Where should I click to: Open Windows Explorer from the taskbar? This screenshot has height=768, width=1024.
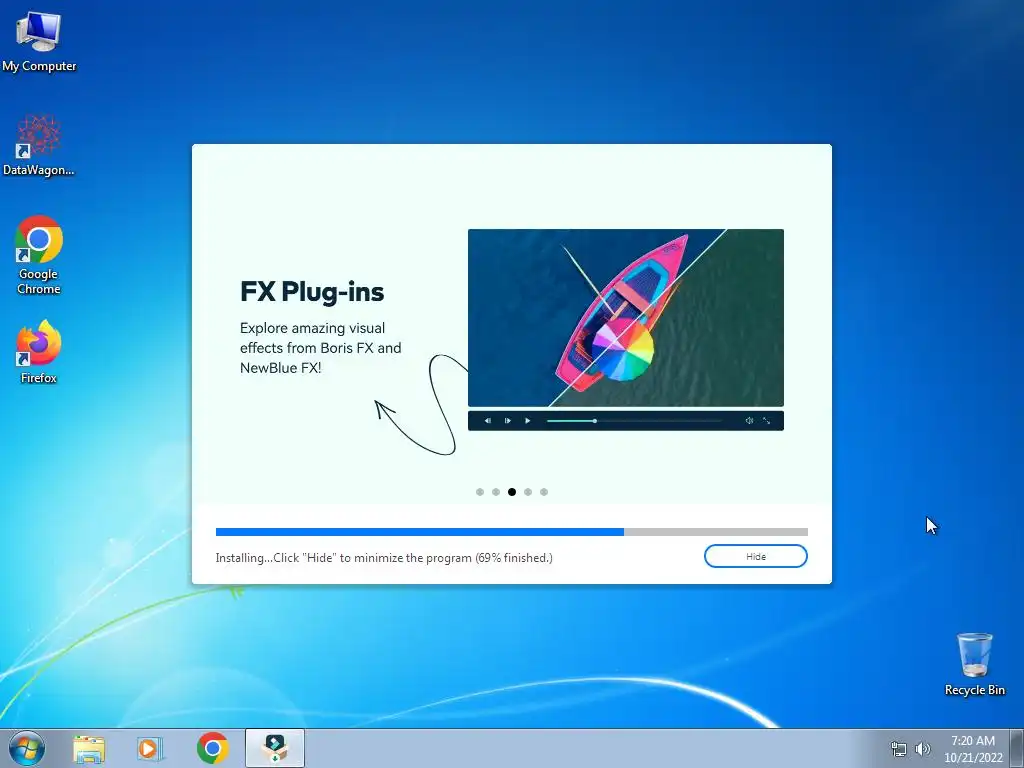89,748
